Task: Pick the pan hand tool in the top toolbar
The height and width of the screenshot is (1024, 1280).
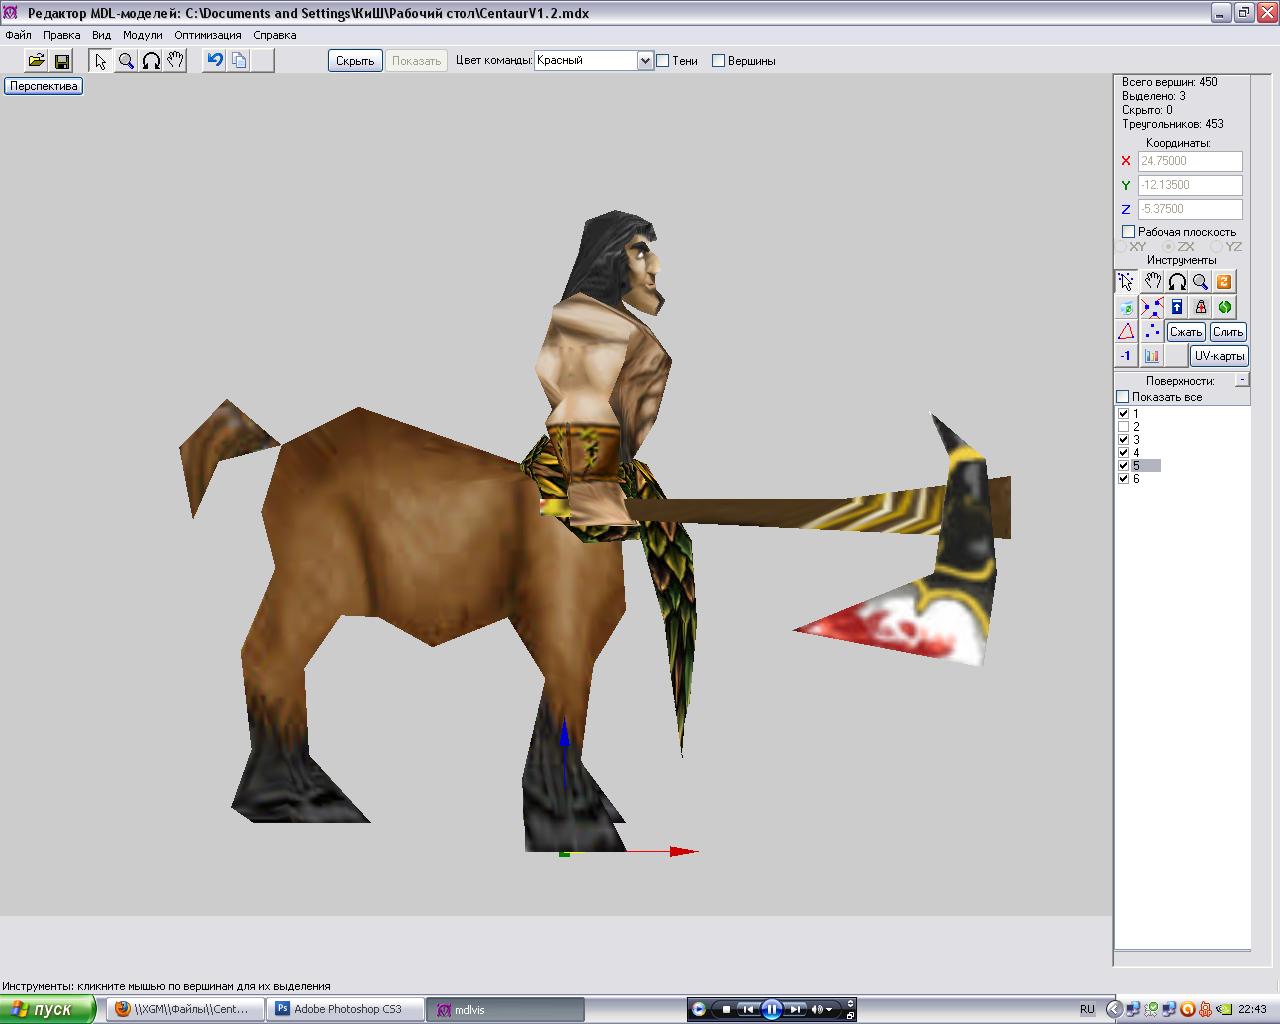Action: point(175,60)
